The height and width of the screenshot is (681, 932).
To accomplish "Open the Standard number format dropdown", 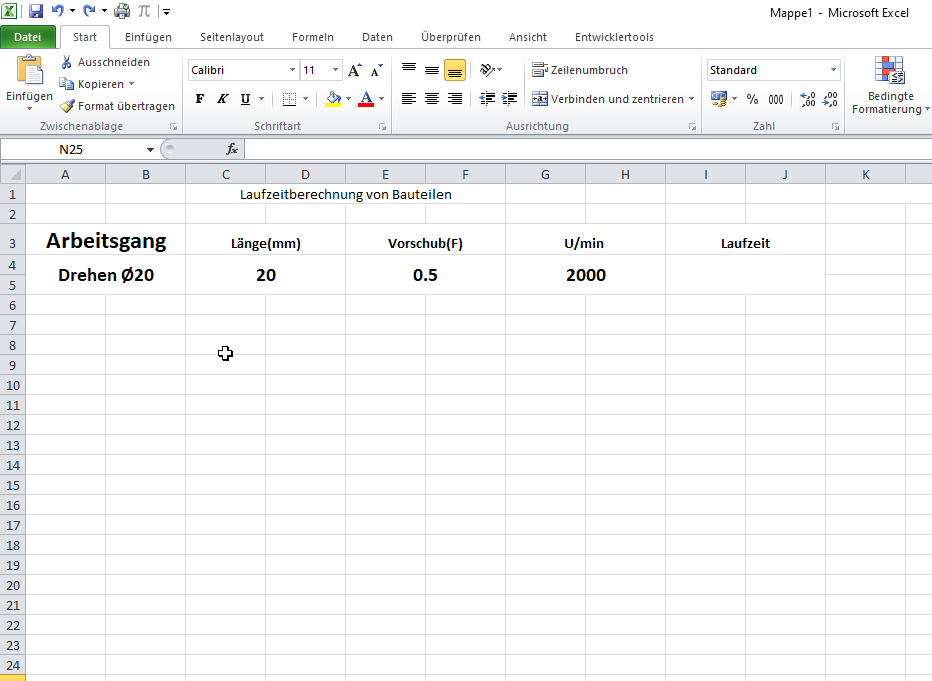I will pyautogui.click(x=833, y=70).
